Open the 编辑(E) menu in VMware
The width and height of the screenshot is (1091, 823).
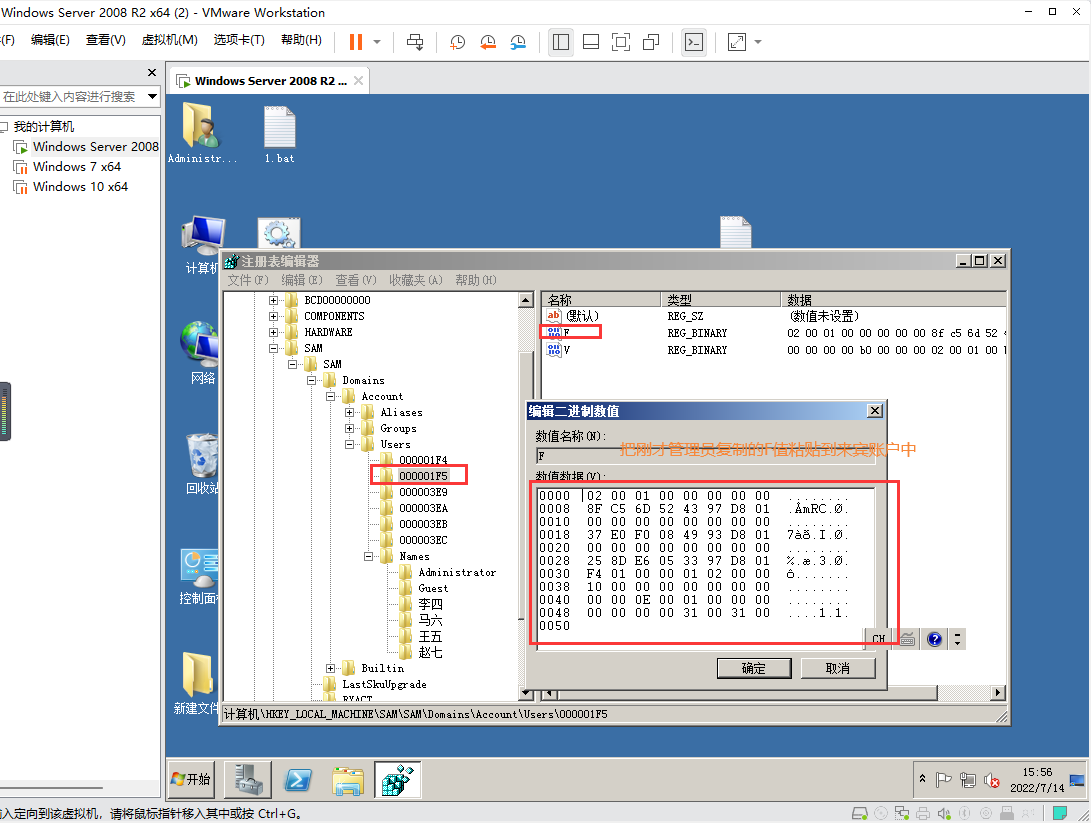pyautogui.click(x=50, y=40)
